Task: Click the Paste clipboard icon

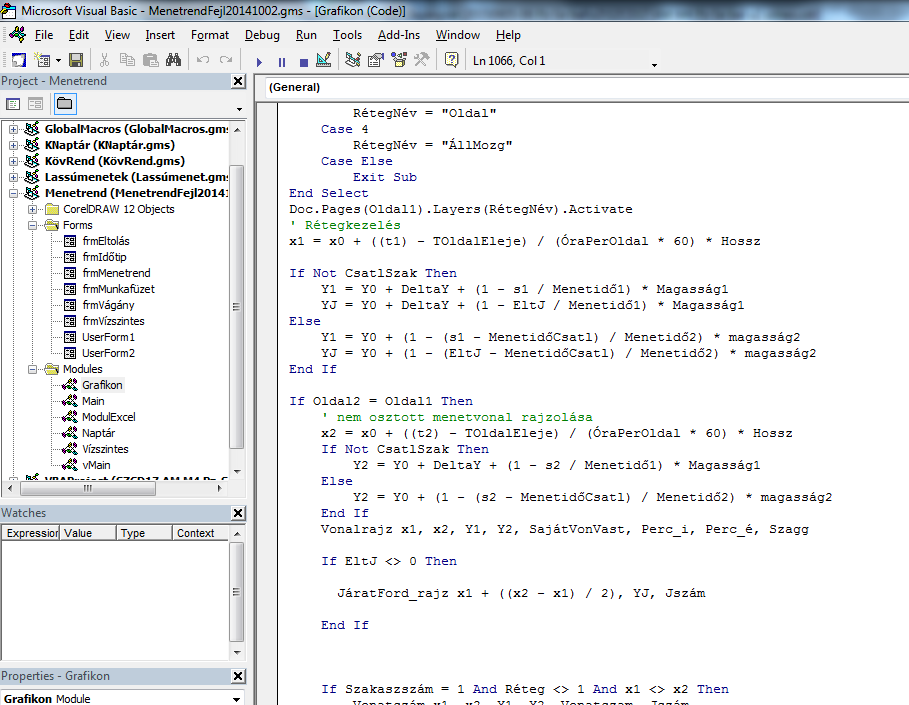Action: coord(150,60)
